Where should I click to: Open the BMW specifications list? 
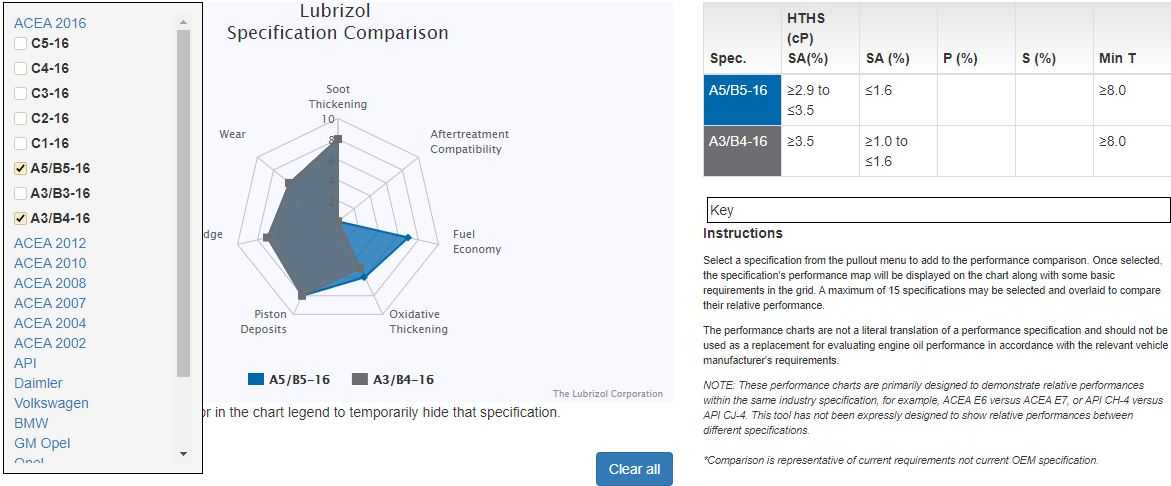point(31,423)
